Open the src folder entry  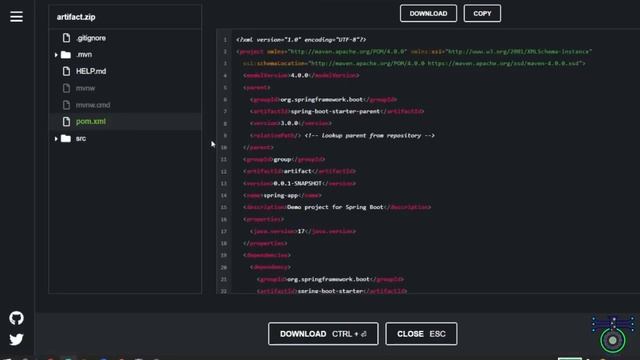(x=81, y=138)
